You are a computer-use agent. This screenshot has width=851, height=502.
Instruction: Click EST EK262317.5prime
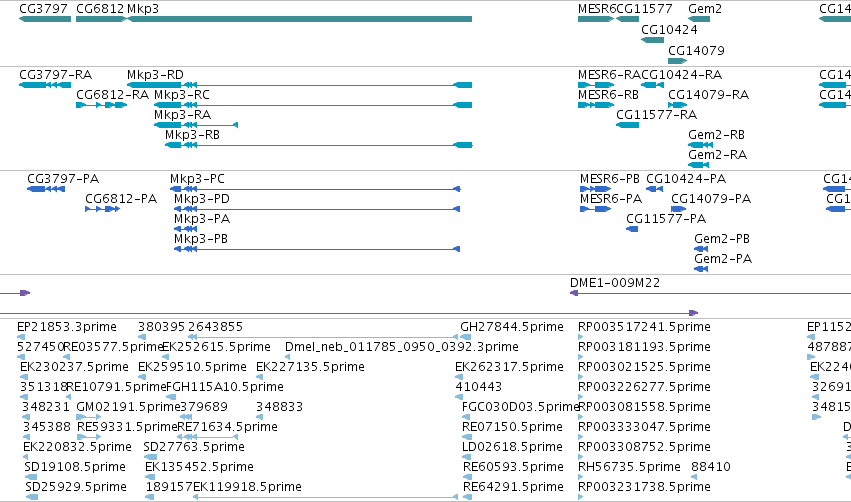click(x=509, y=367)
